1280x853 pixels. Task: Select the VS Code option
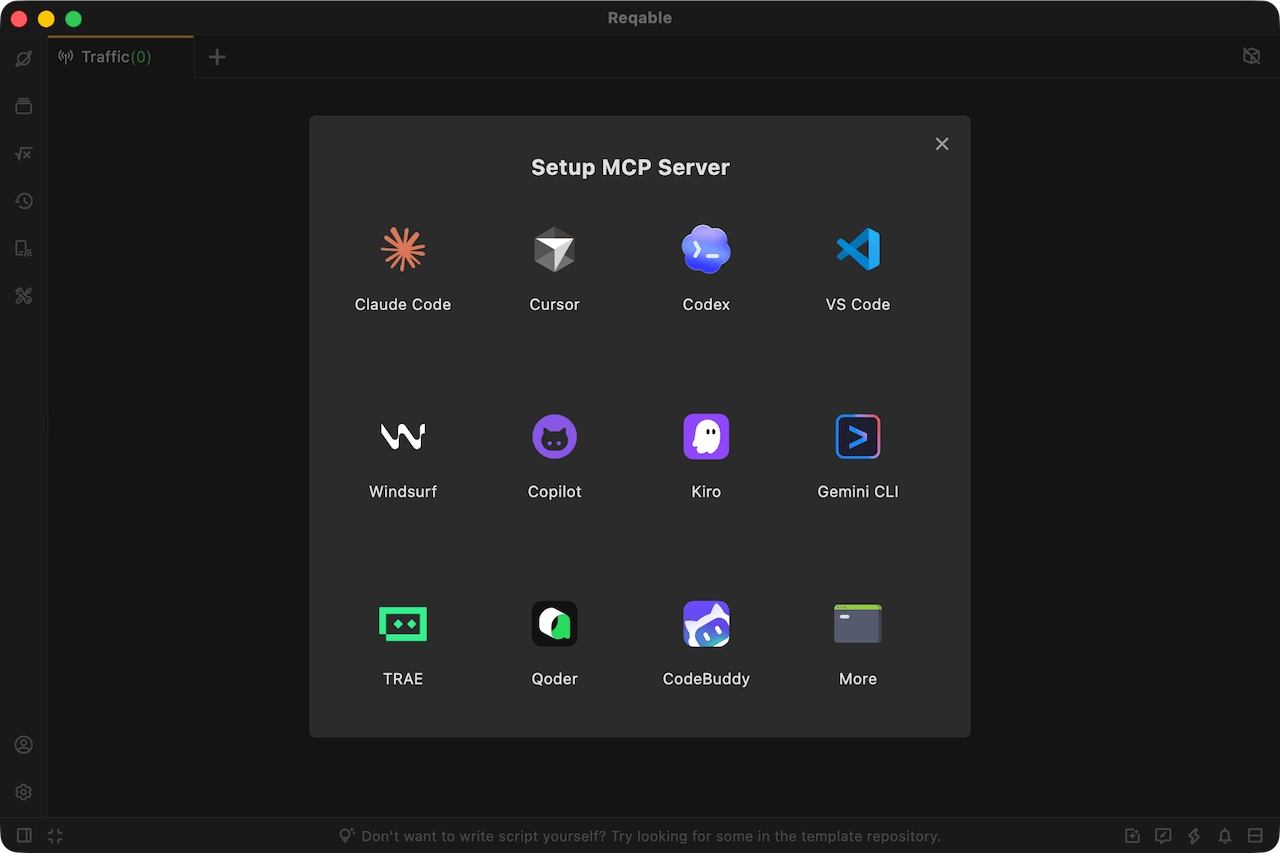[858, 268]
